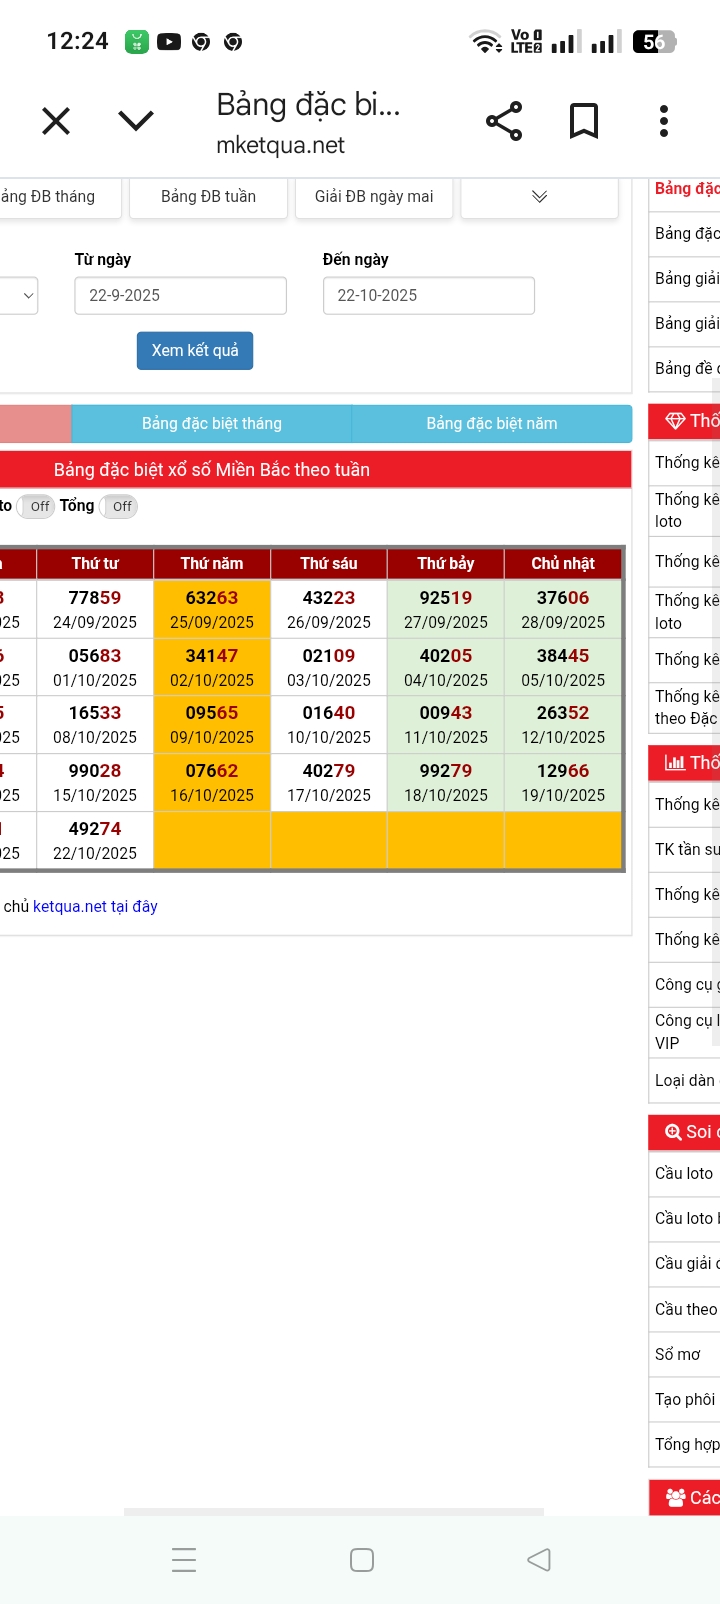
Task: Close the browser custom tab
Action: click(56, 122)
